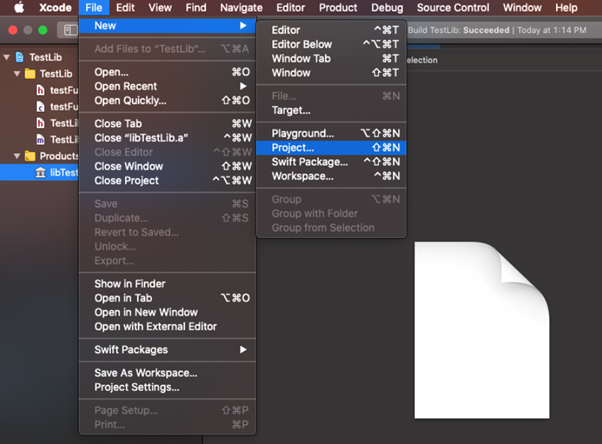Choose Window in the New submenu
The image size is (602, 444).
click(x=331, y=73)
